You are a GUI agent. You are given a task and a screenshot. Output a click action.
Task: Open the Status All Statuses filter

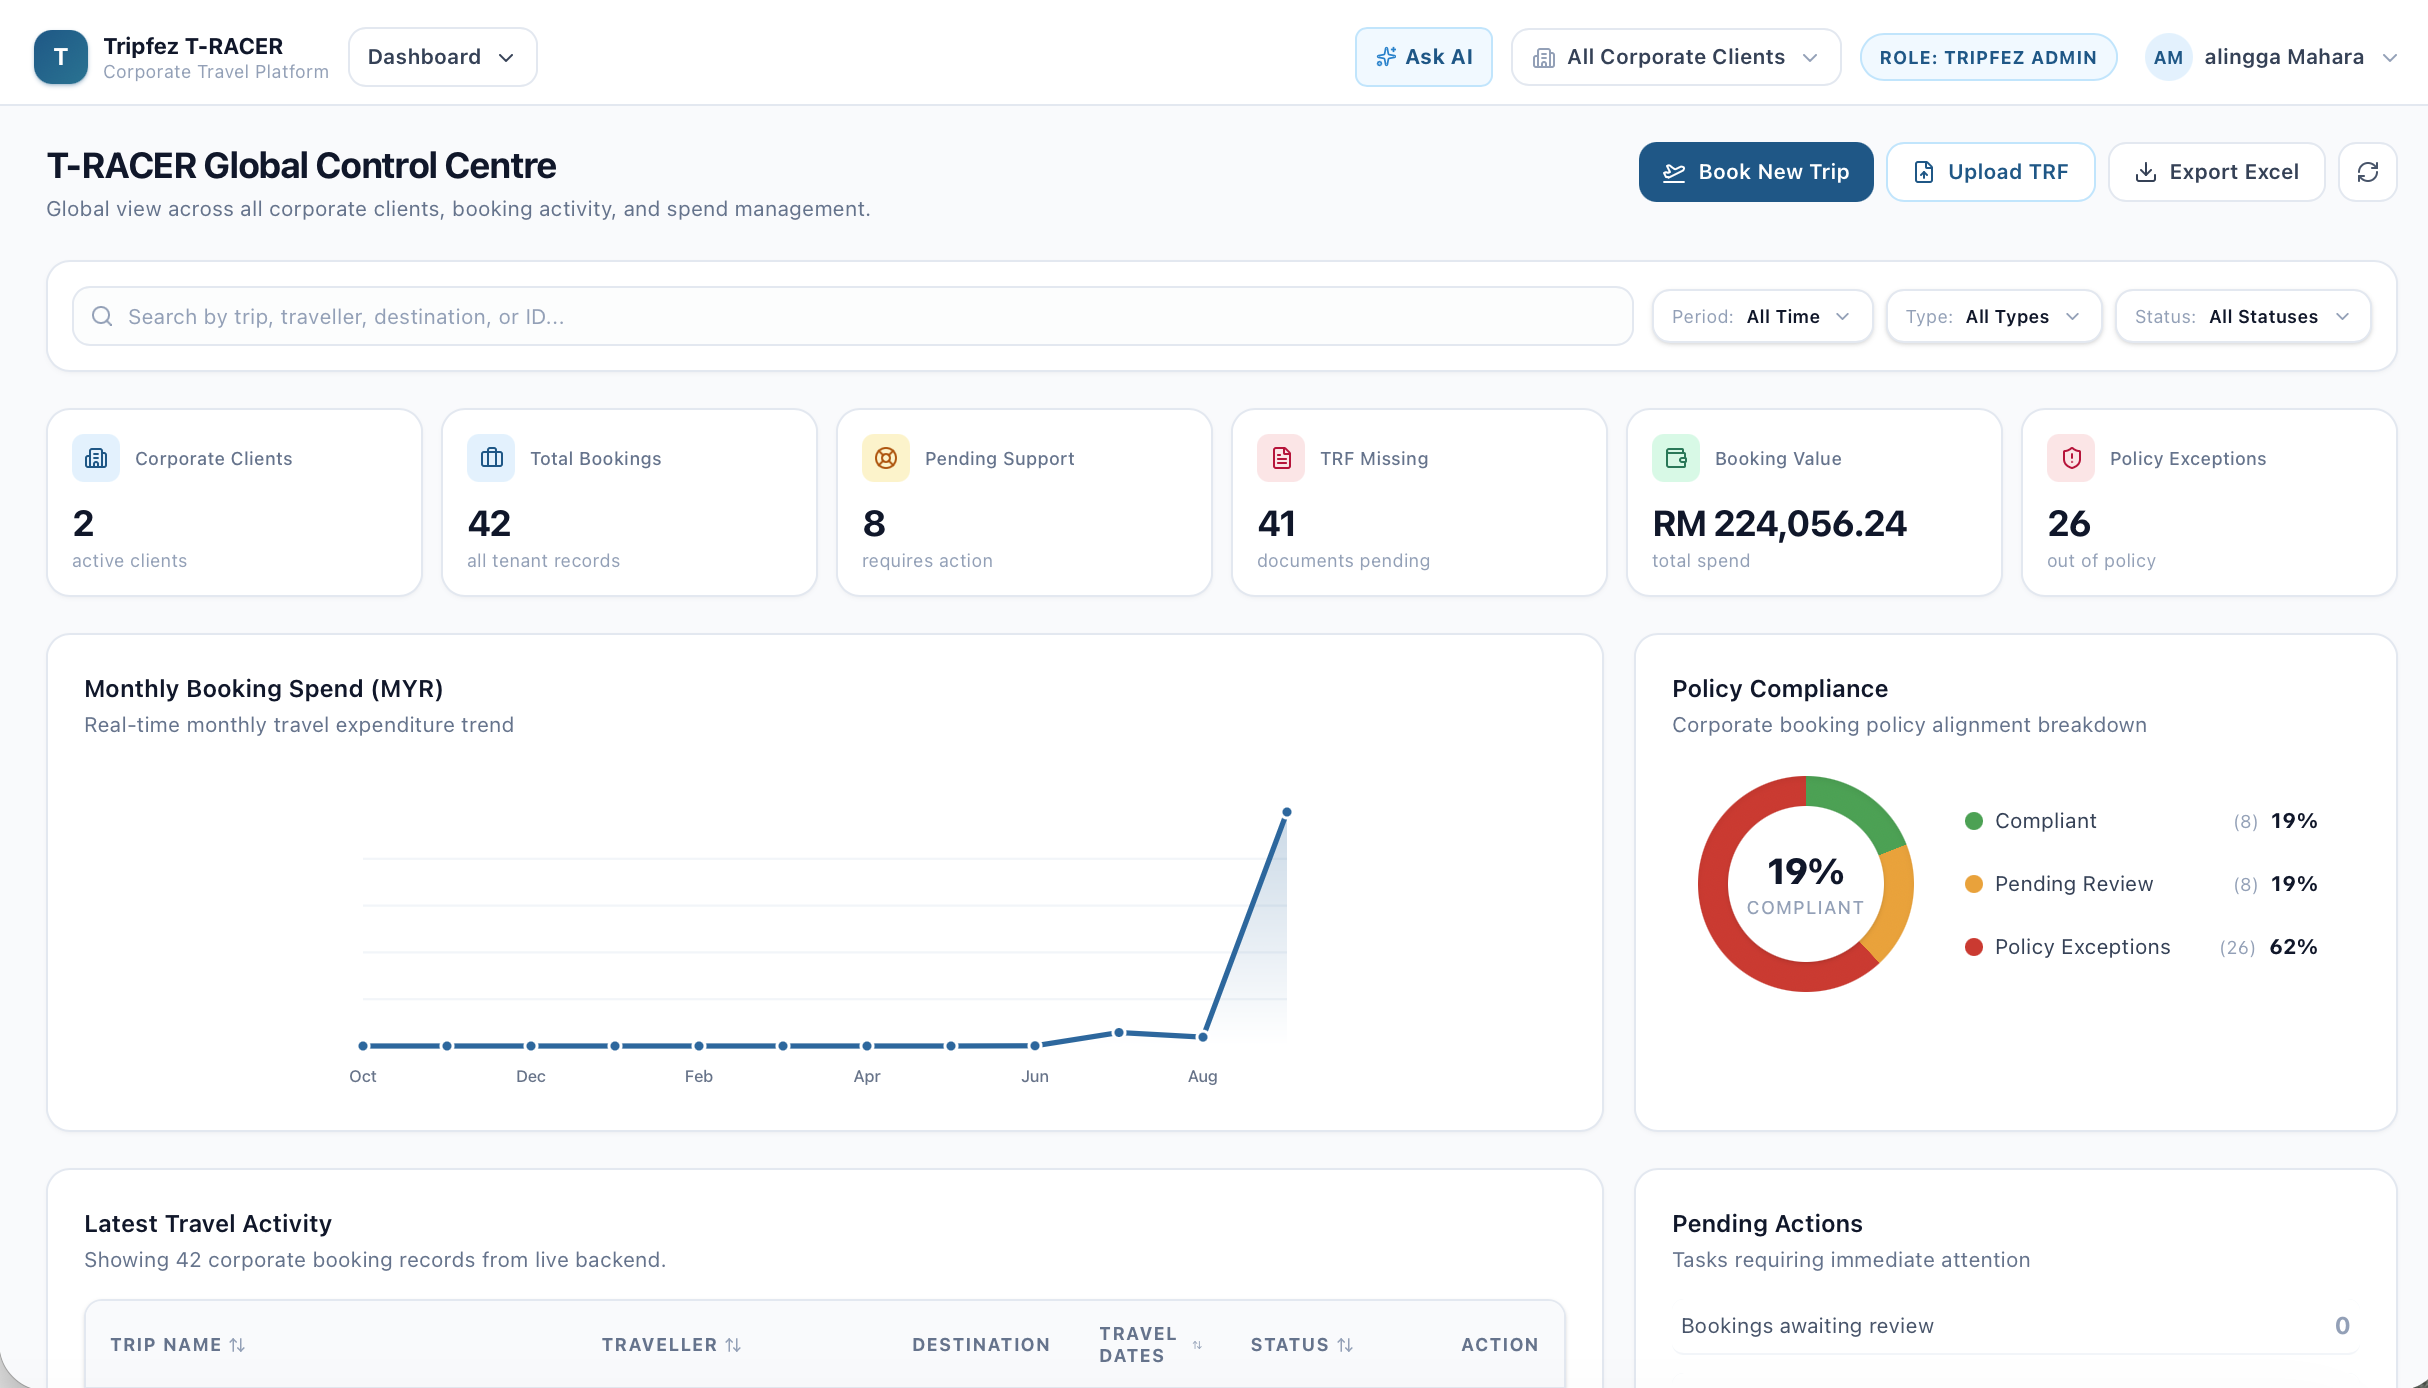coord(2242,316)
